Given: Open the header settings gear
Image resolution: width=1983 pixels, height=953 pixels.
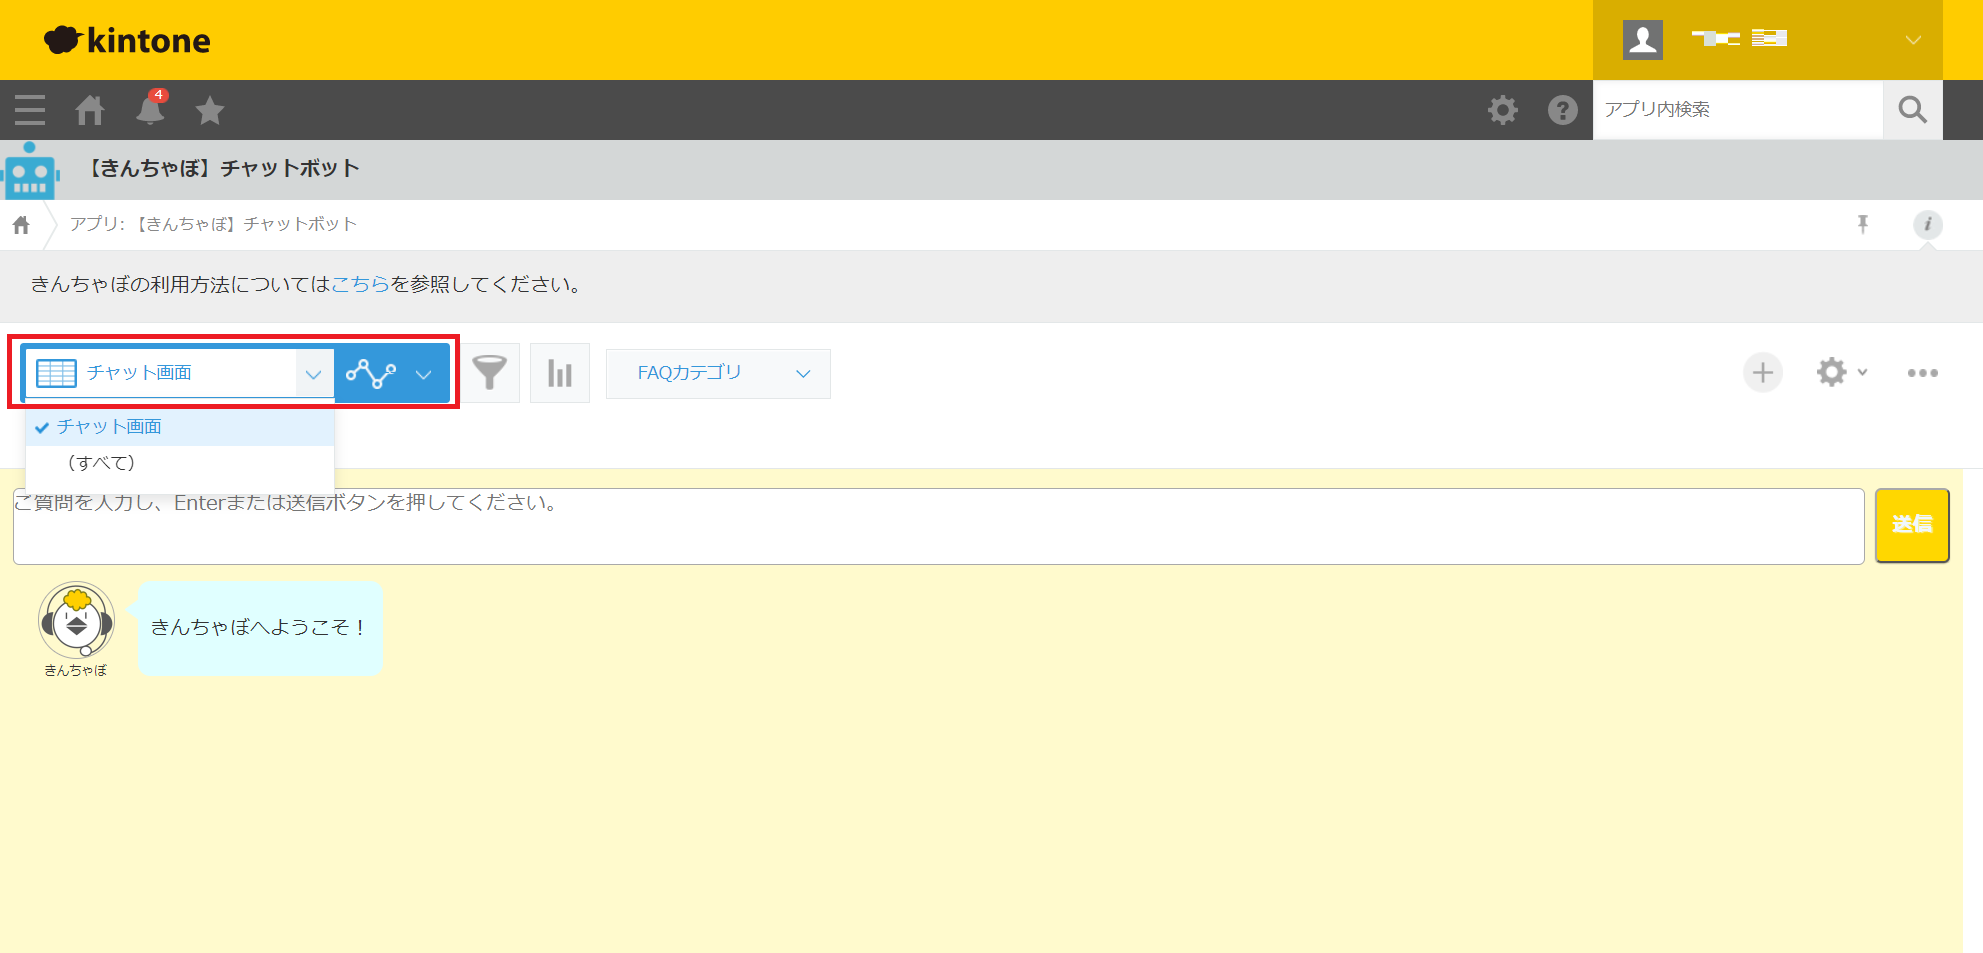Looking at the screenshot, I should pyautogui.click(x=1502, y=110).
